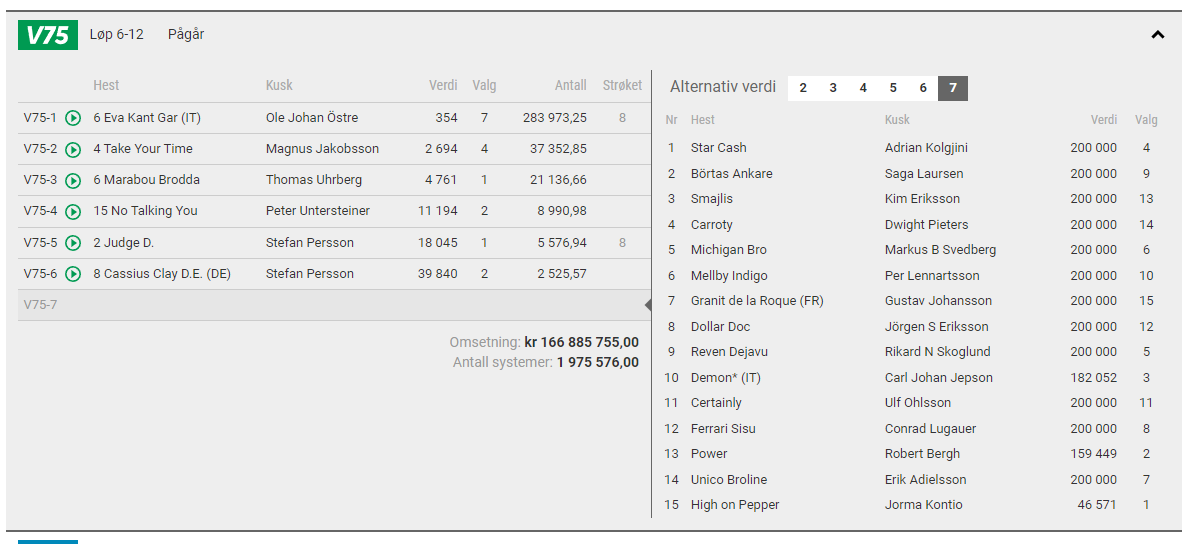Image resolution: width=1188 pixels, height=544 pixels.
Task: Open V75-4 race video icon
Action: (x=73, y=211)
